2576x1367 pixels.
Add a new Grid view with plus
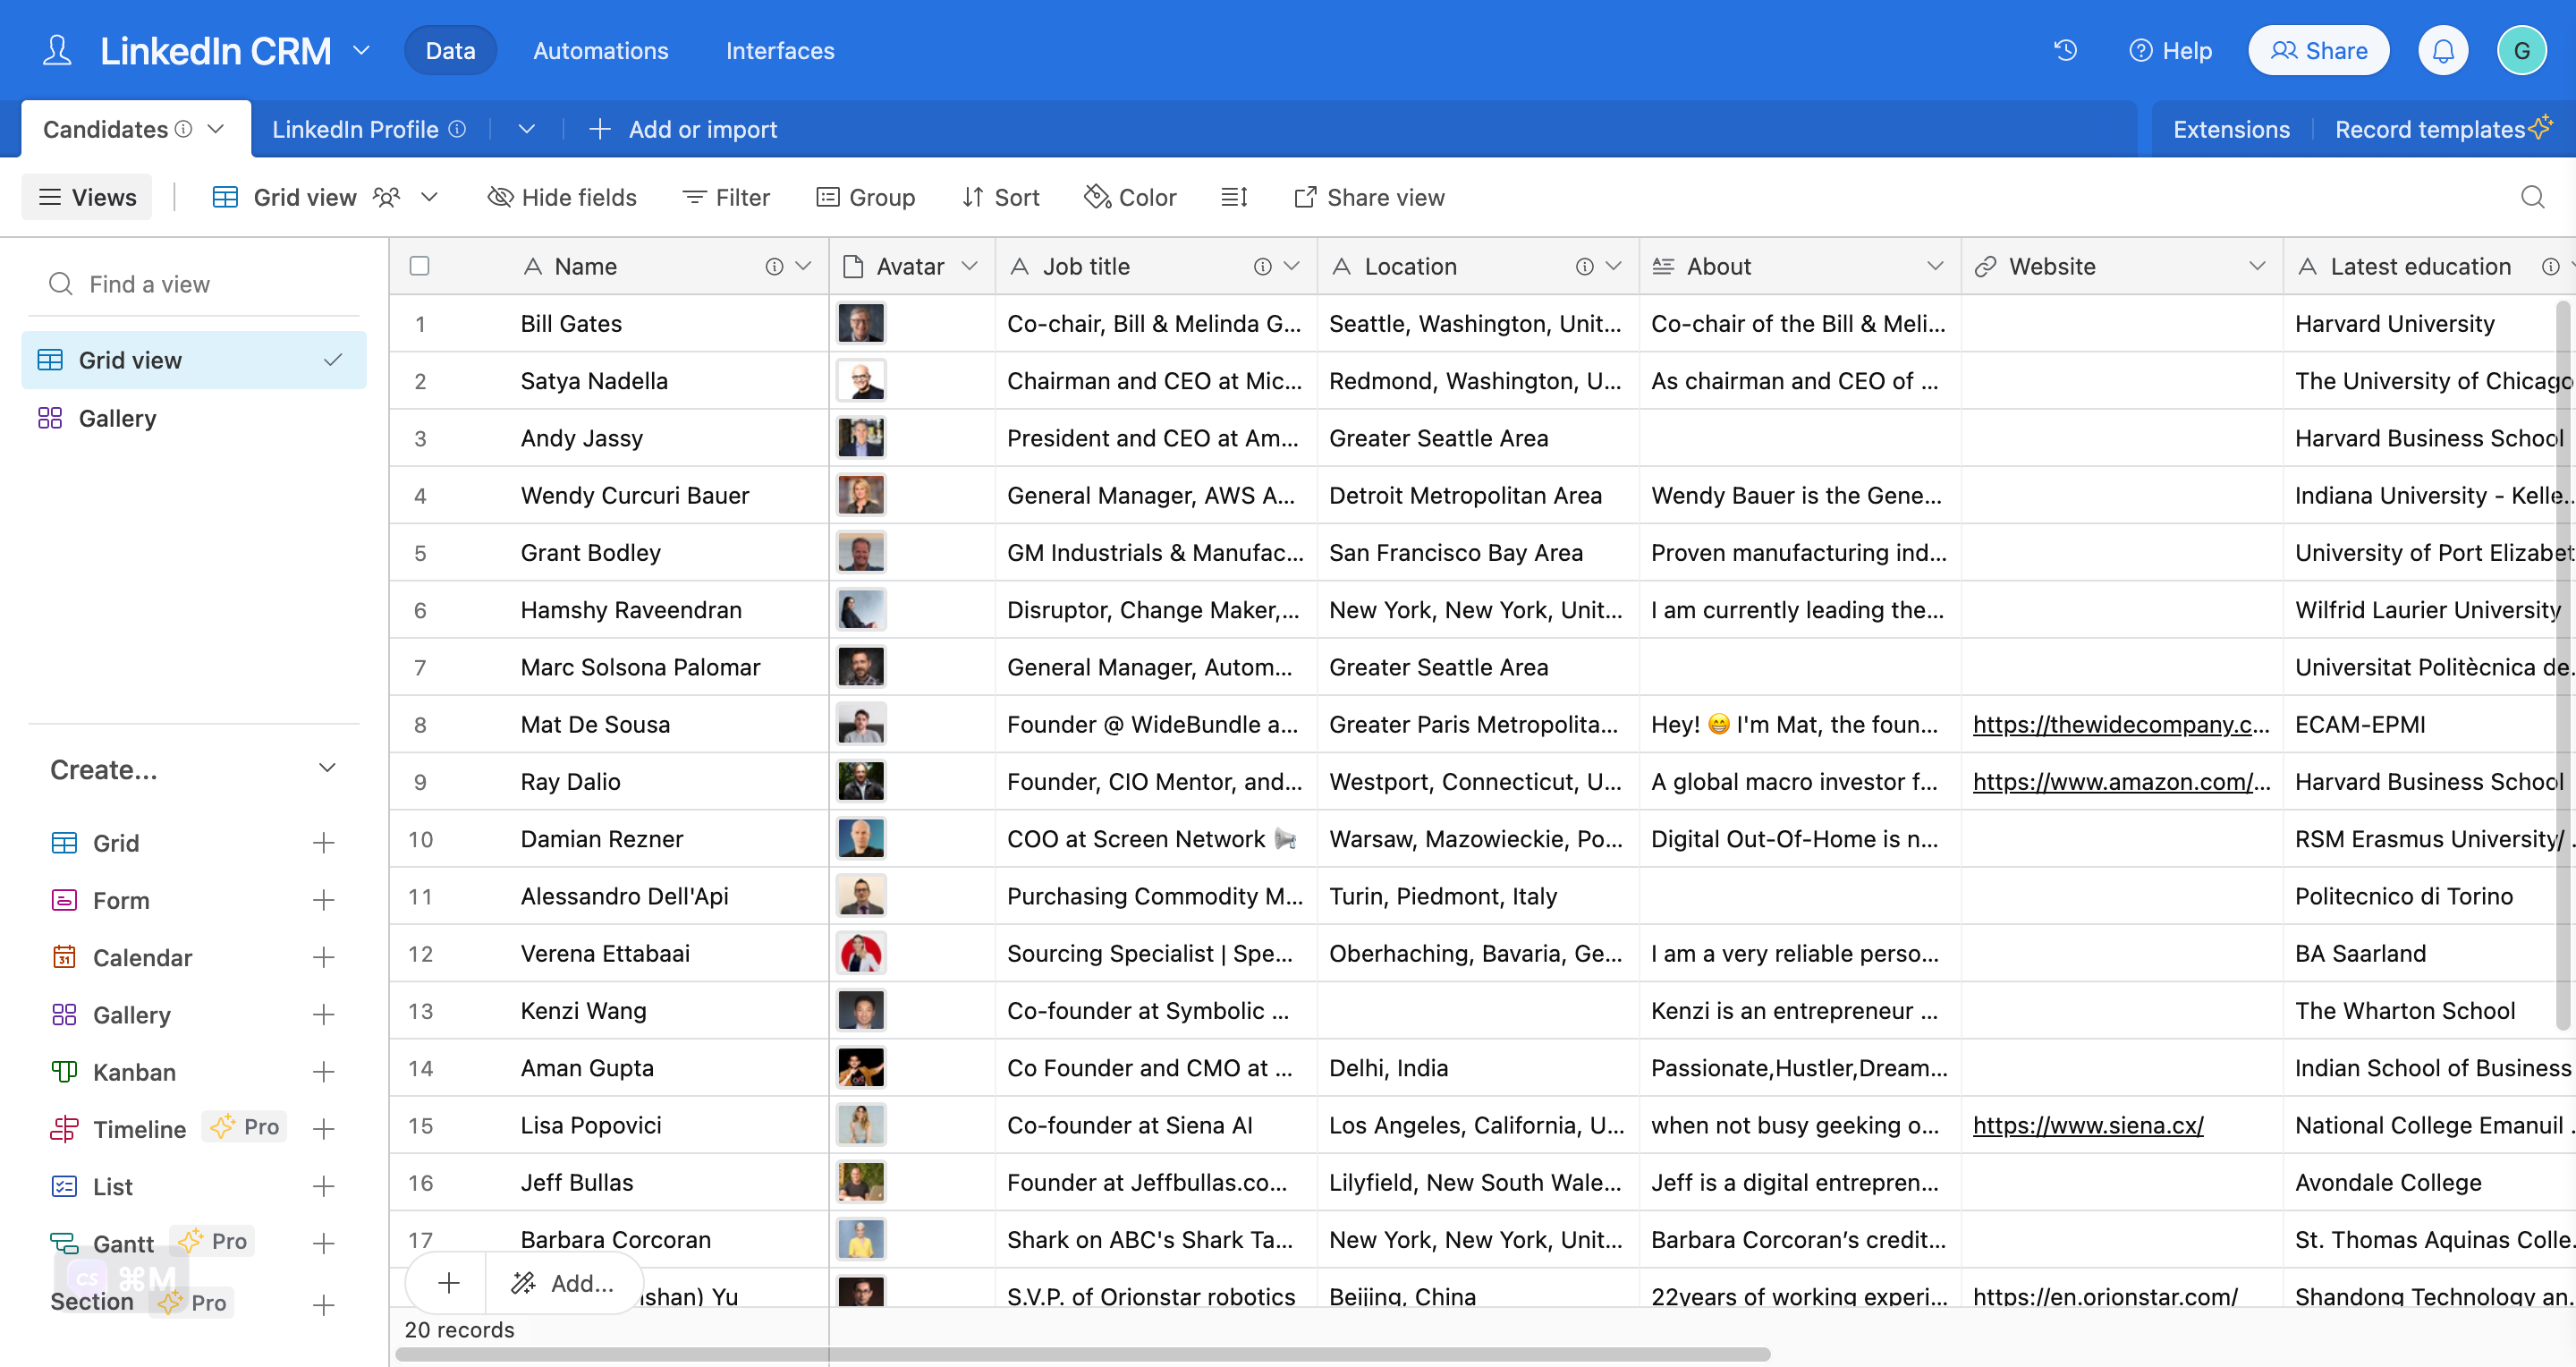[323, 843]
